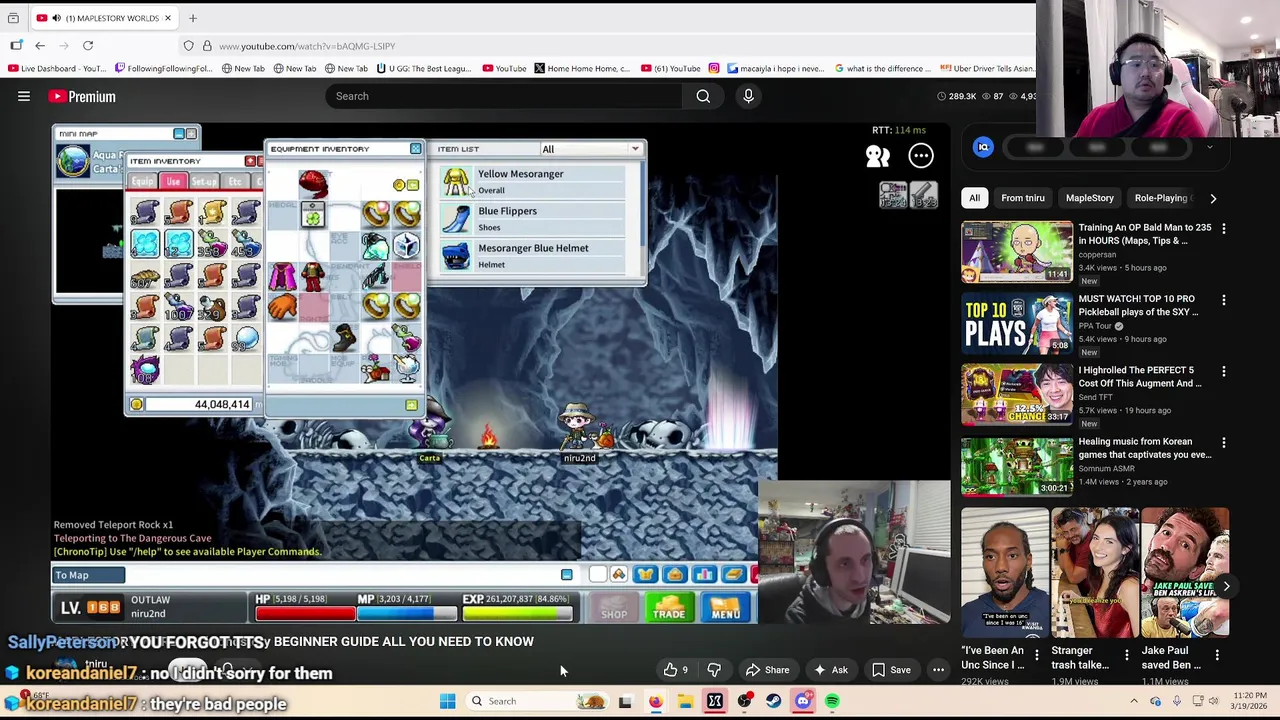The image size is (1280, 720).
Task: Reload the page in browser toolbar
Action: tap(88, 46)
